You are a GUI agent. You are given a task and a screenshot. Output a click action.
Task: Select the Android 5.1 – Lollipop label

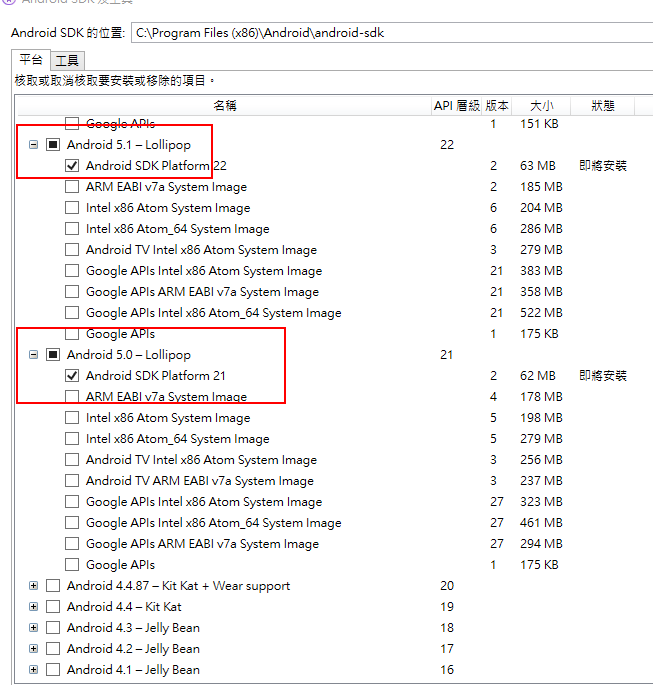click(129, 145)
